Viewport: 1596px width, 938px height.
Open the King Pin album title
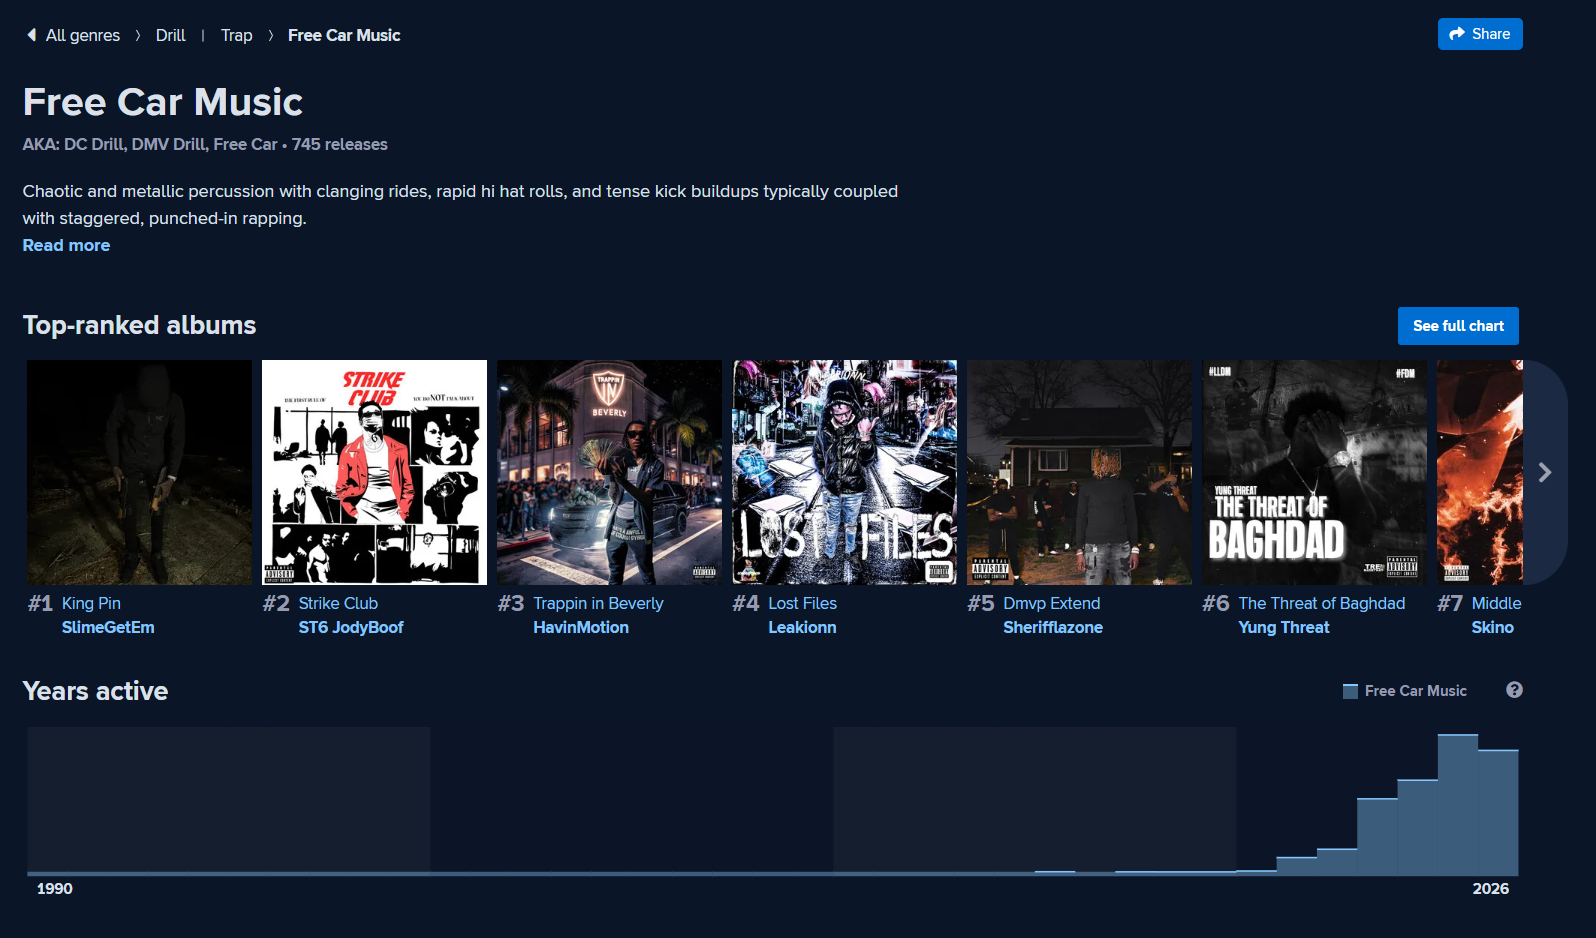(91, 603)
